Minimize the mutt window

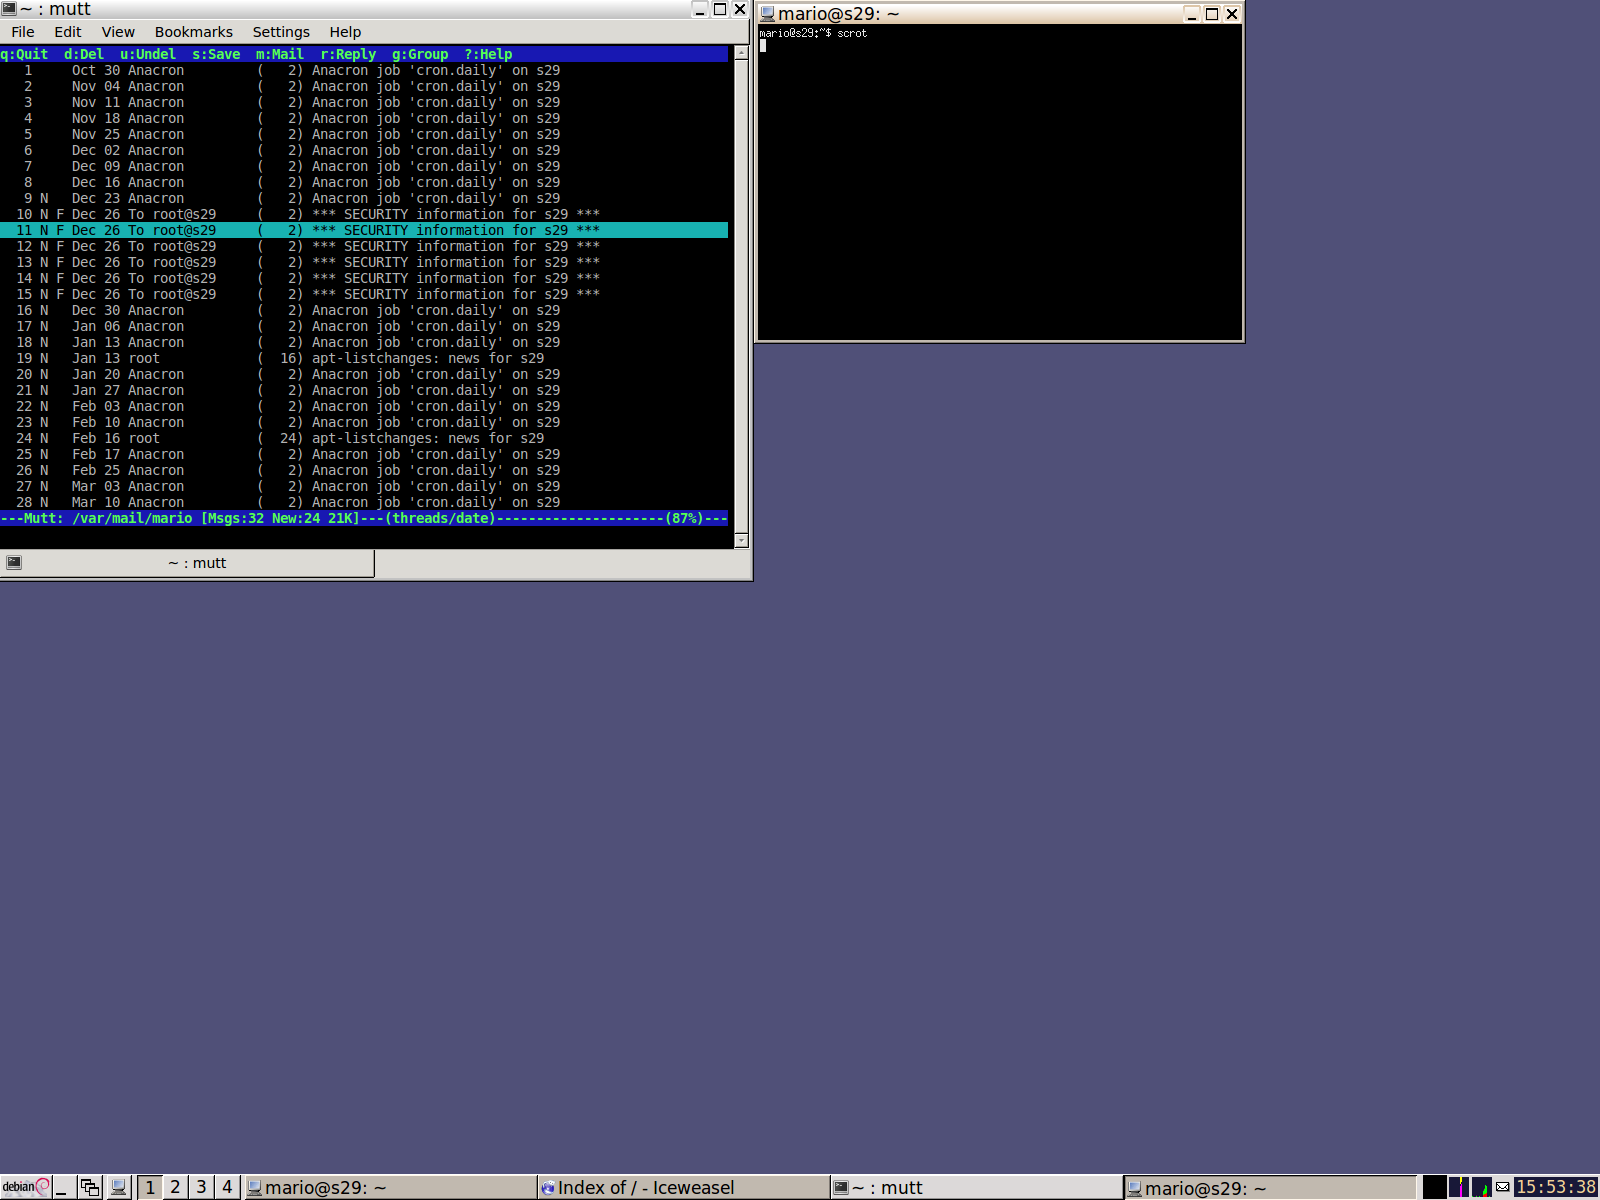pyautogui.click(x=700, y=9)
